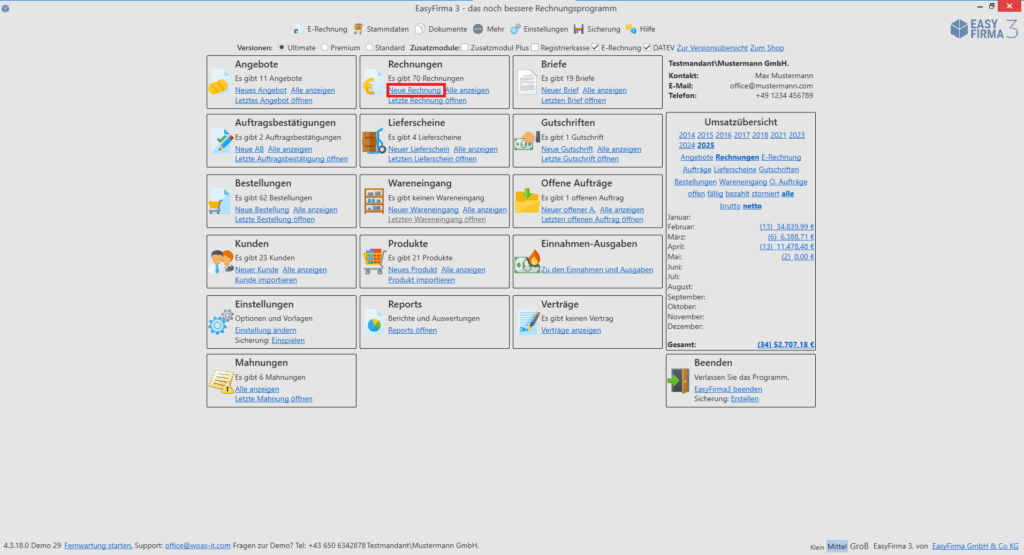Open the Februar revenue amount link
The image size is (1024, 555).
786,227
